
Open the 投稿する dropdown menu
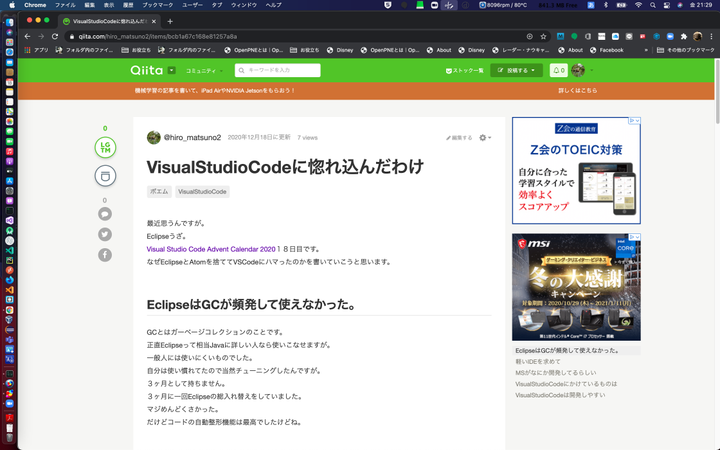(x=516, y=71)
